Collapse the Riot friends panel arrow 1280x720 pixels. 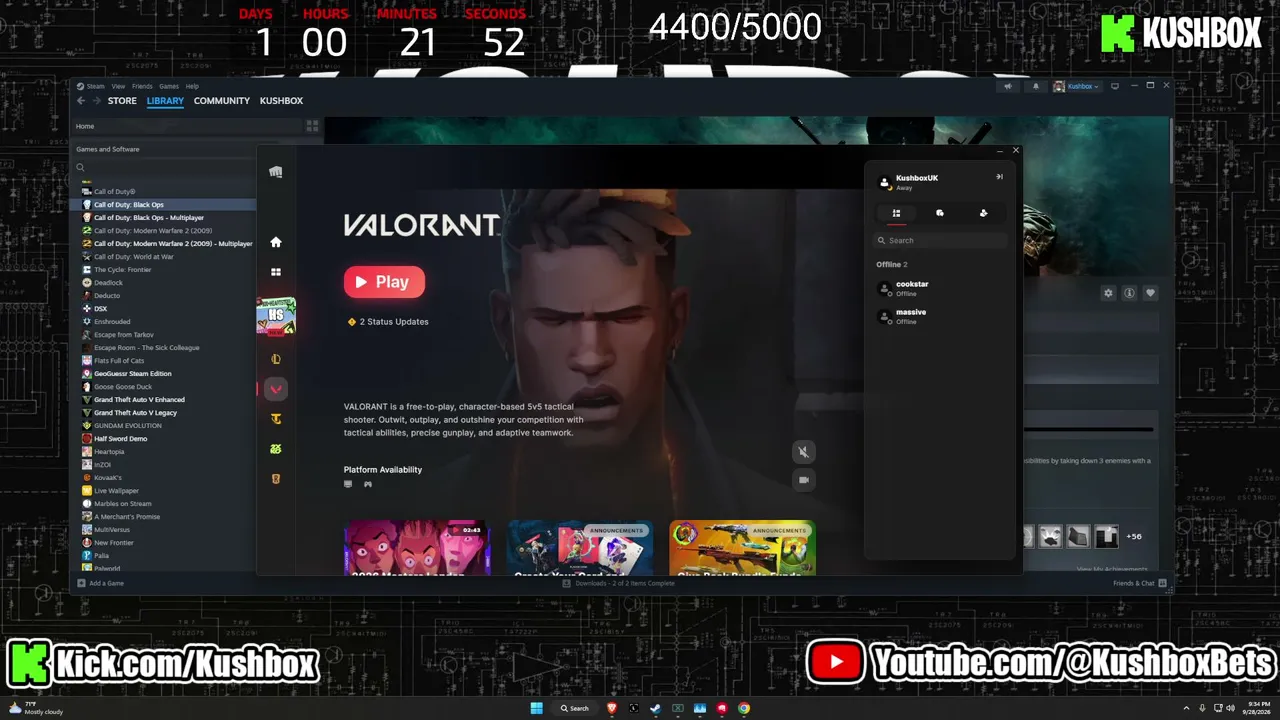point(999,177)
